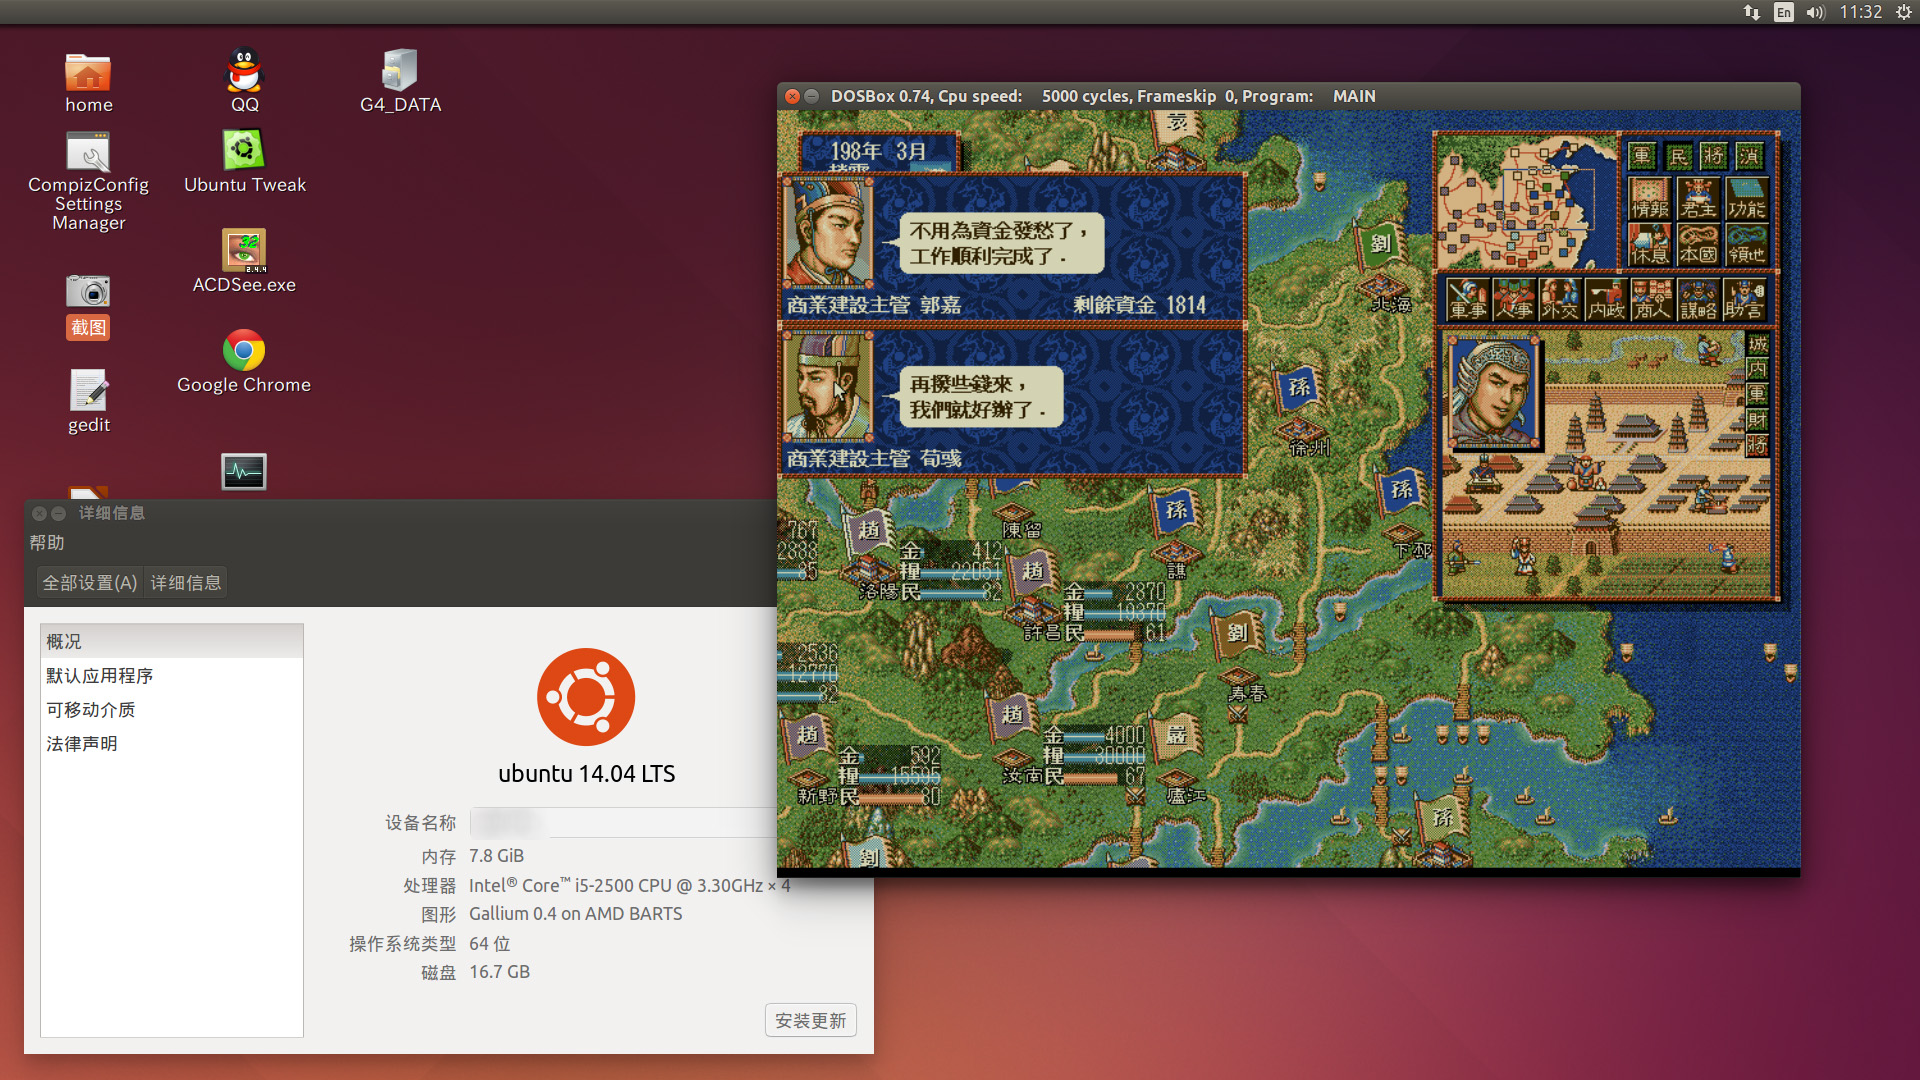Select the 壽春 city on the map
Viewport: 1920px width, 1080px height.
1238,677
